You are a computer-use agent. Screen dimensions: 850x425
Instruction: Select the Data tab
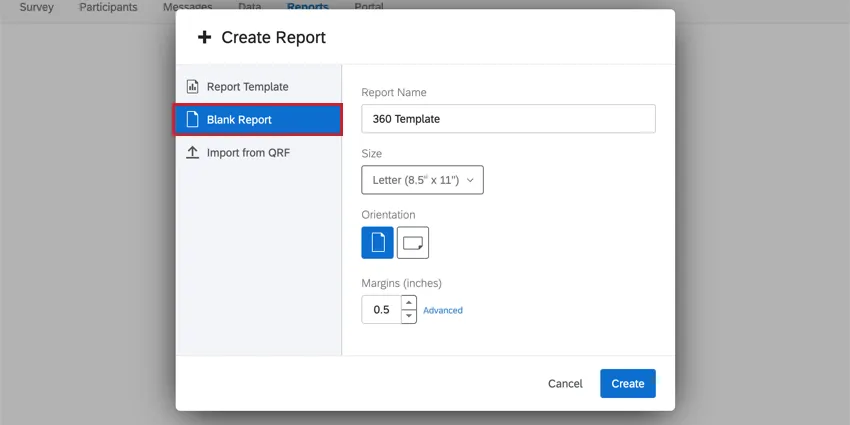click(250, 7)
